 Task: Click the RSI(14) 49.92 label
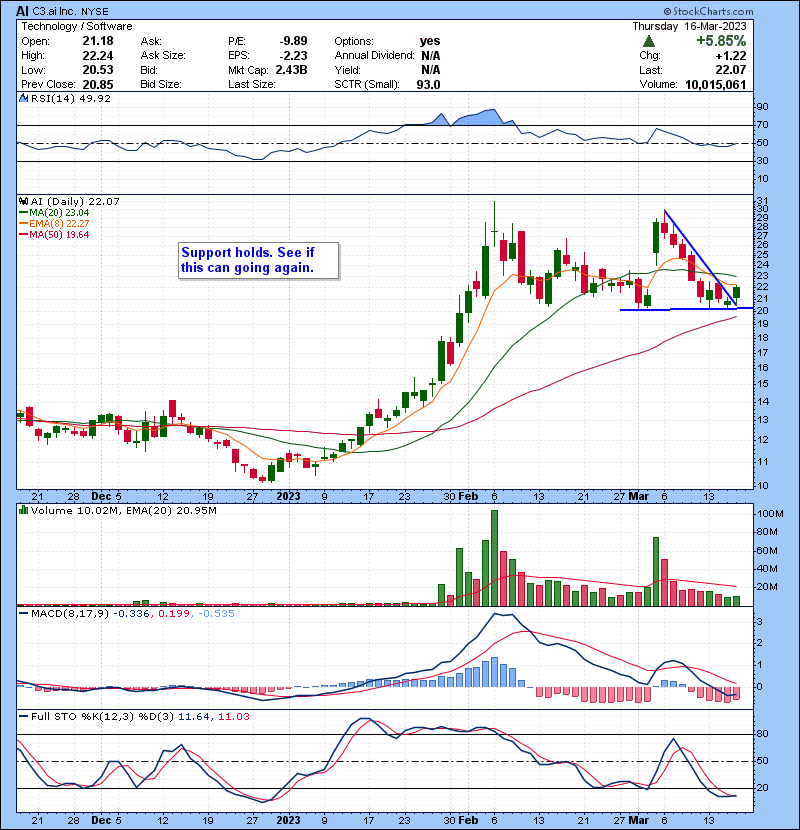pos(71,98)
